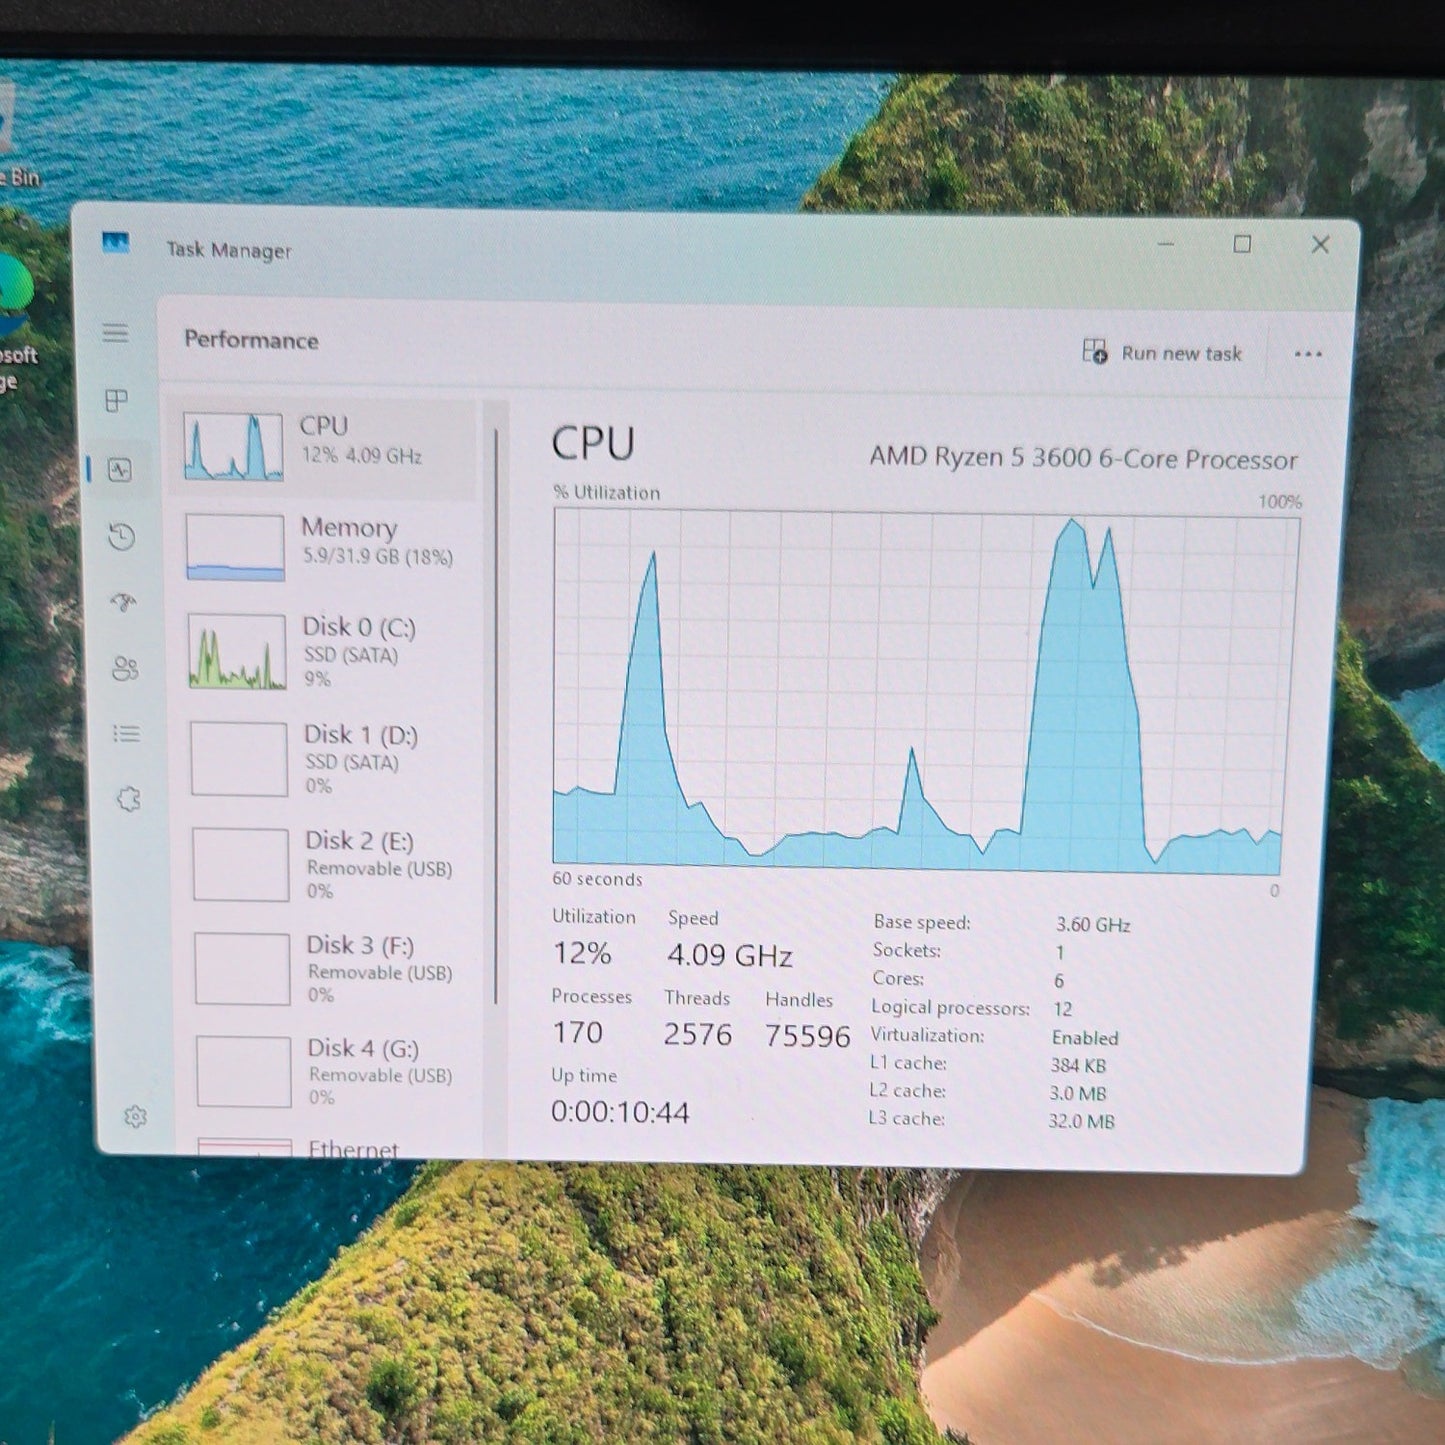Click the '60 seconds' graph label
This screenshot has height=1445, width=1445.
597,879
